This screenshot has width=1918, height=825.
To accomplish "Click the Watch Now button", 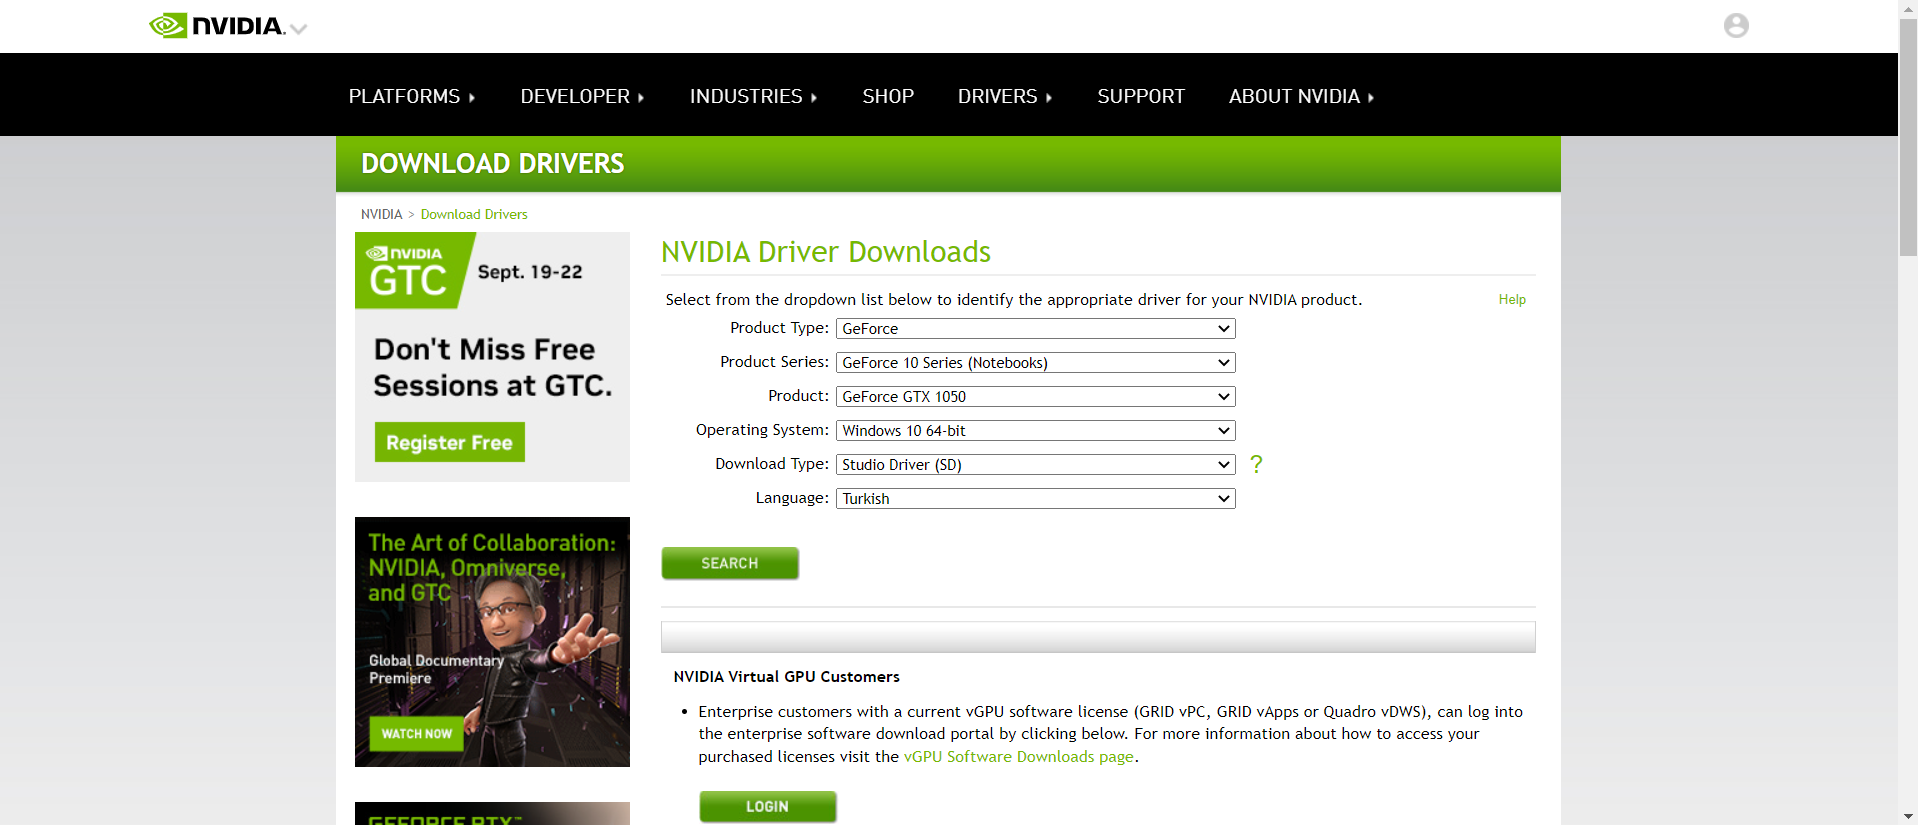I will click(x=416, y=733).
